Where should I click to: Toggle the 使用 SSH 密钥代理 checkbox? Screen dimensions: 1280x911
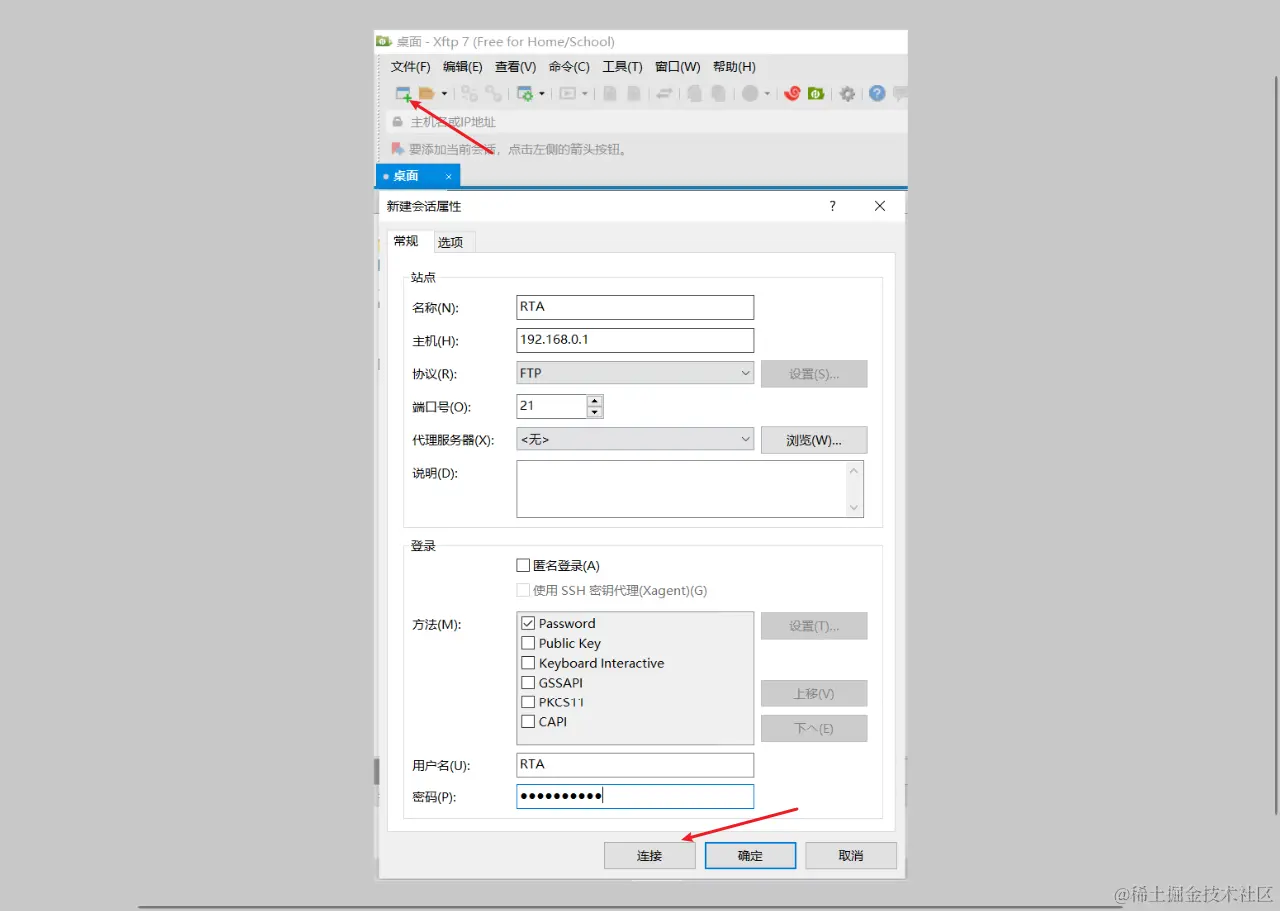click(523, 590)
